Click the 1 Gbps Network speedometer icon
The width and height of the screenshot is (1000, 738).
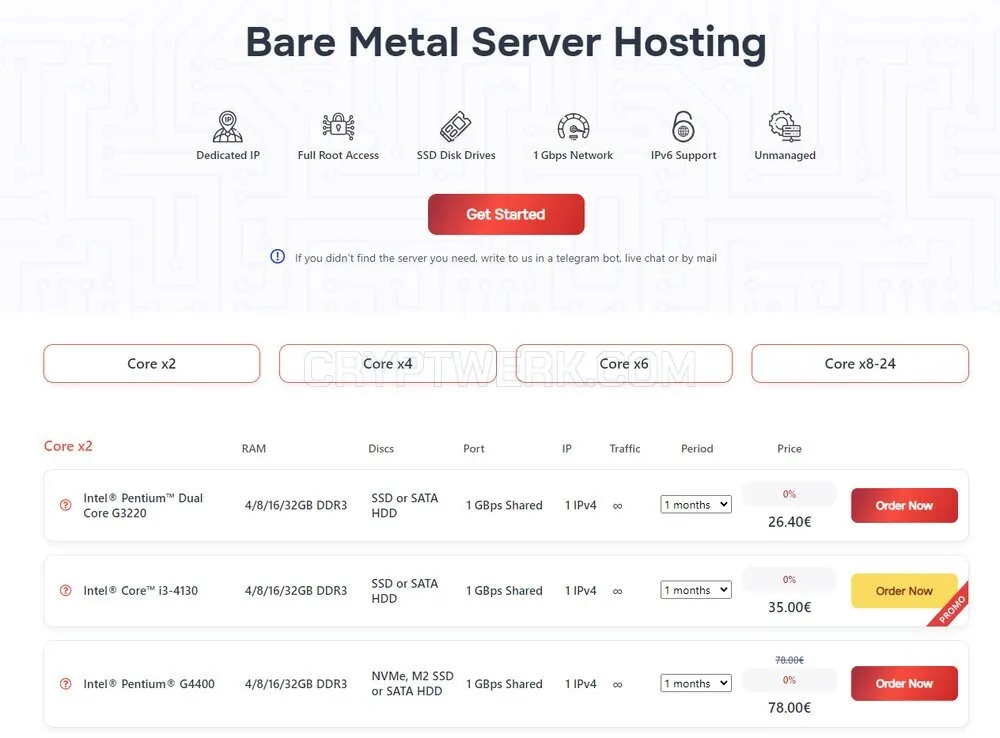(573, 126)
